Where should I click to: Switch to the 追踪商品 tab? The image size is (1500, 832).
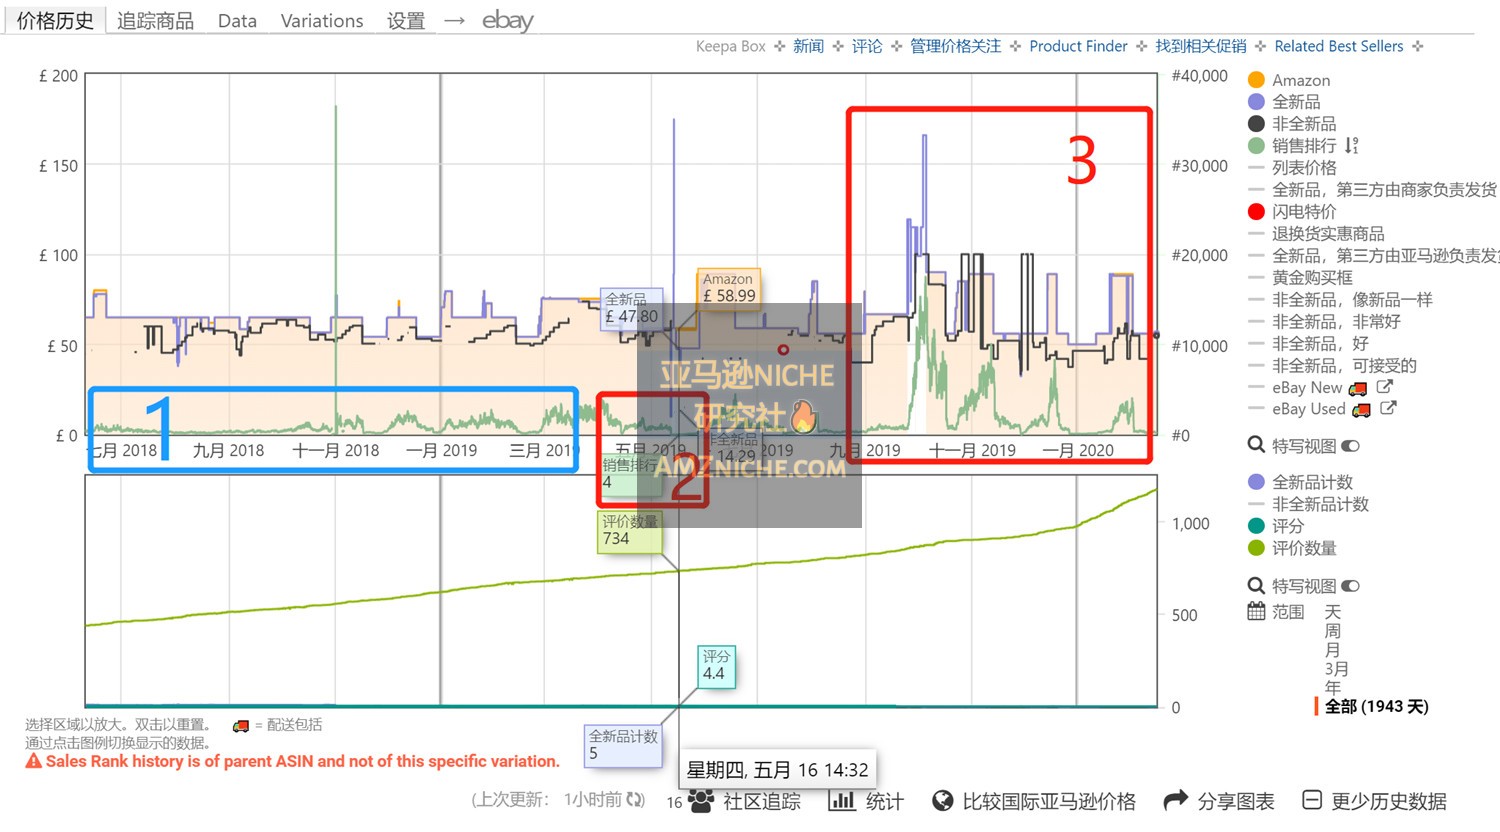pos(155,20)
